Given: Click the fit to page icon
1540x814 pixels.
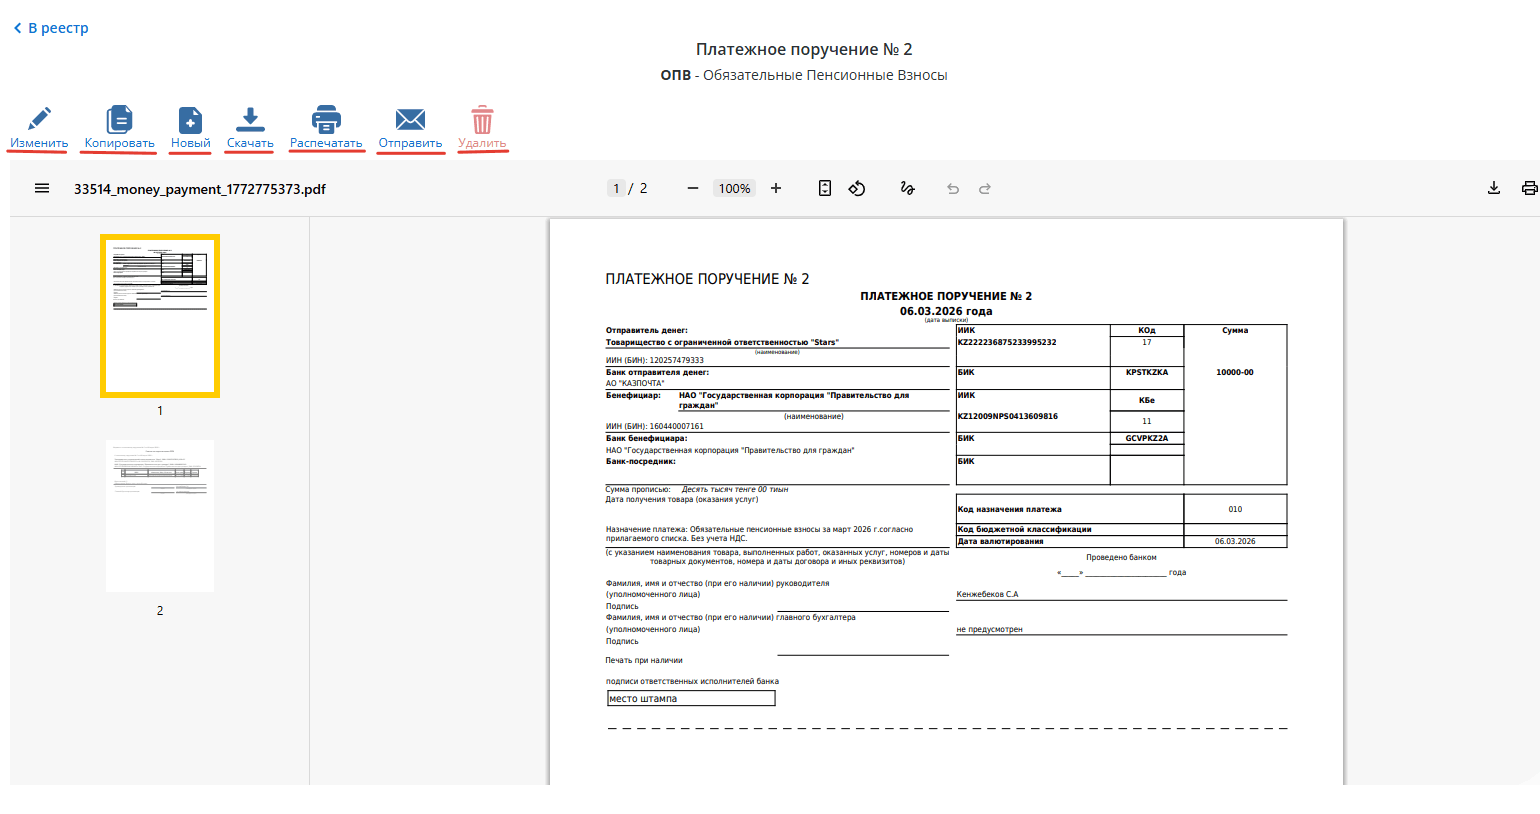Looking at the screenshot, I should (x=825, y=188).
